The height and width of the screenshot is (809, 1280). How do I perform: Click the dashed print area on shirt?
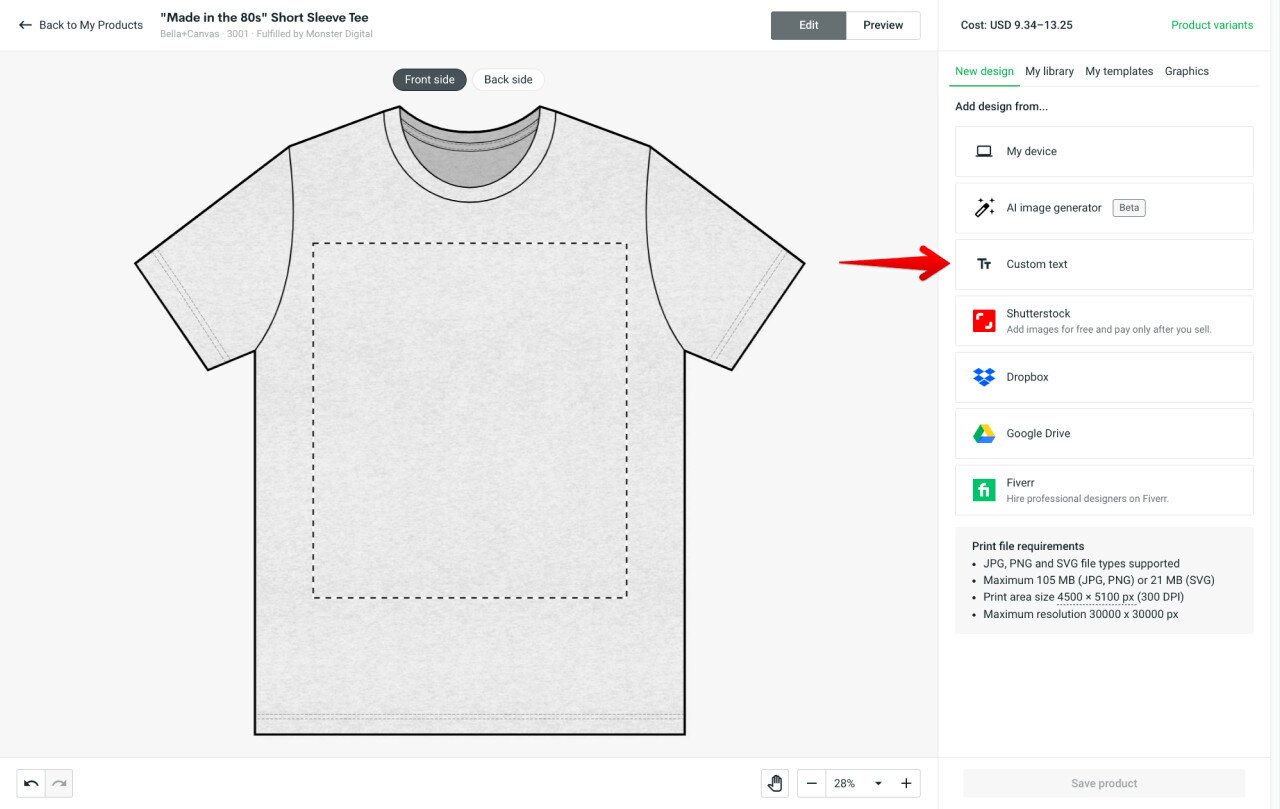point(470,420)
